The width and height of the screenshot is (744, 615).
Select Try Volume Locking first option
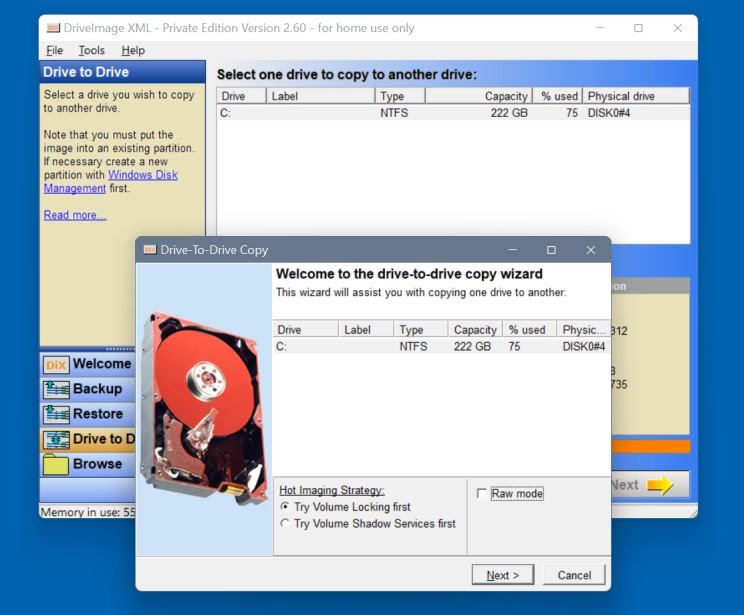[285, 506]
